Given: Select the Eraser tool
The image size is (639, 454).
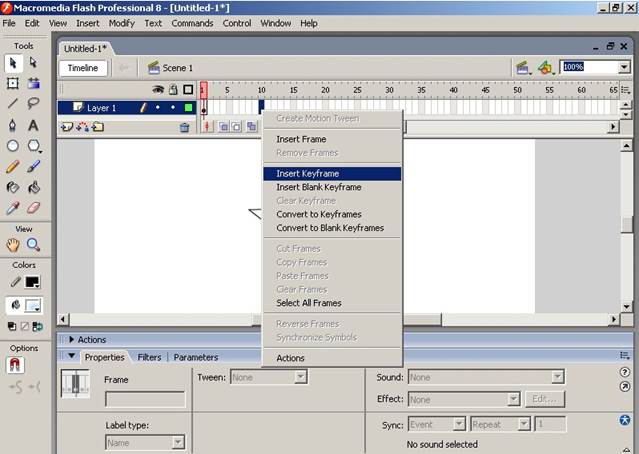Looking at the screenshot, I should tap(33, 208).
